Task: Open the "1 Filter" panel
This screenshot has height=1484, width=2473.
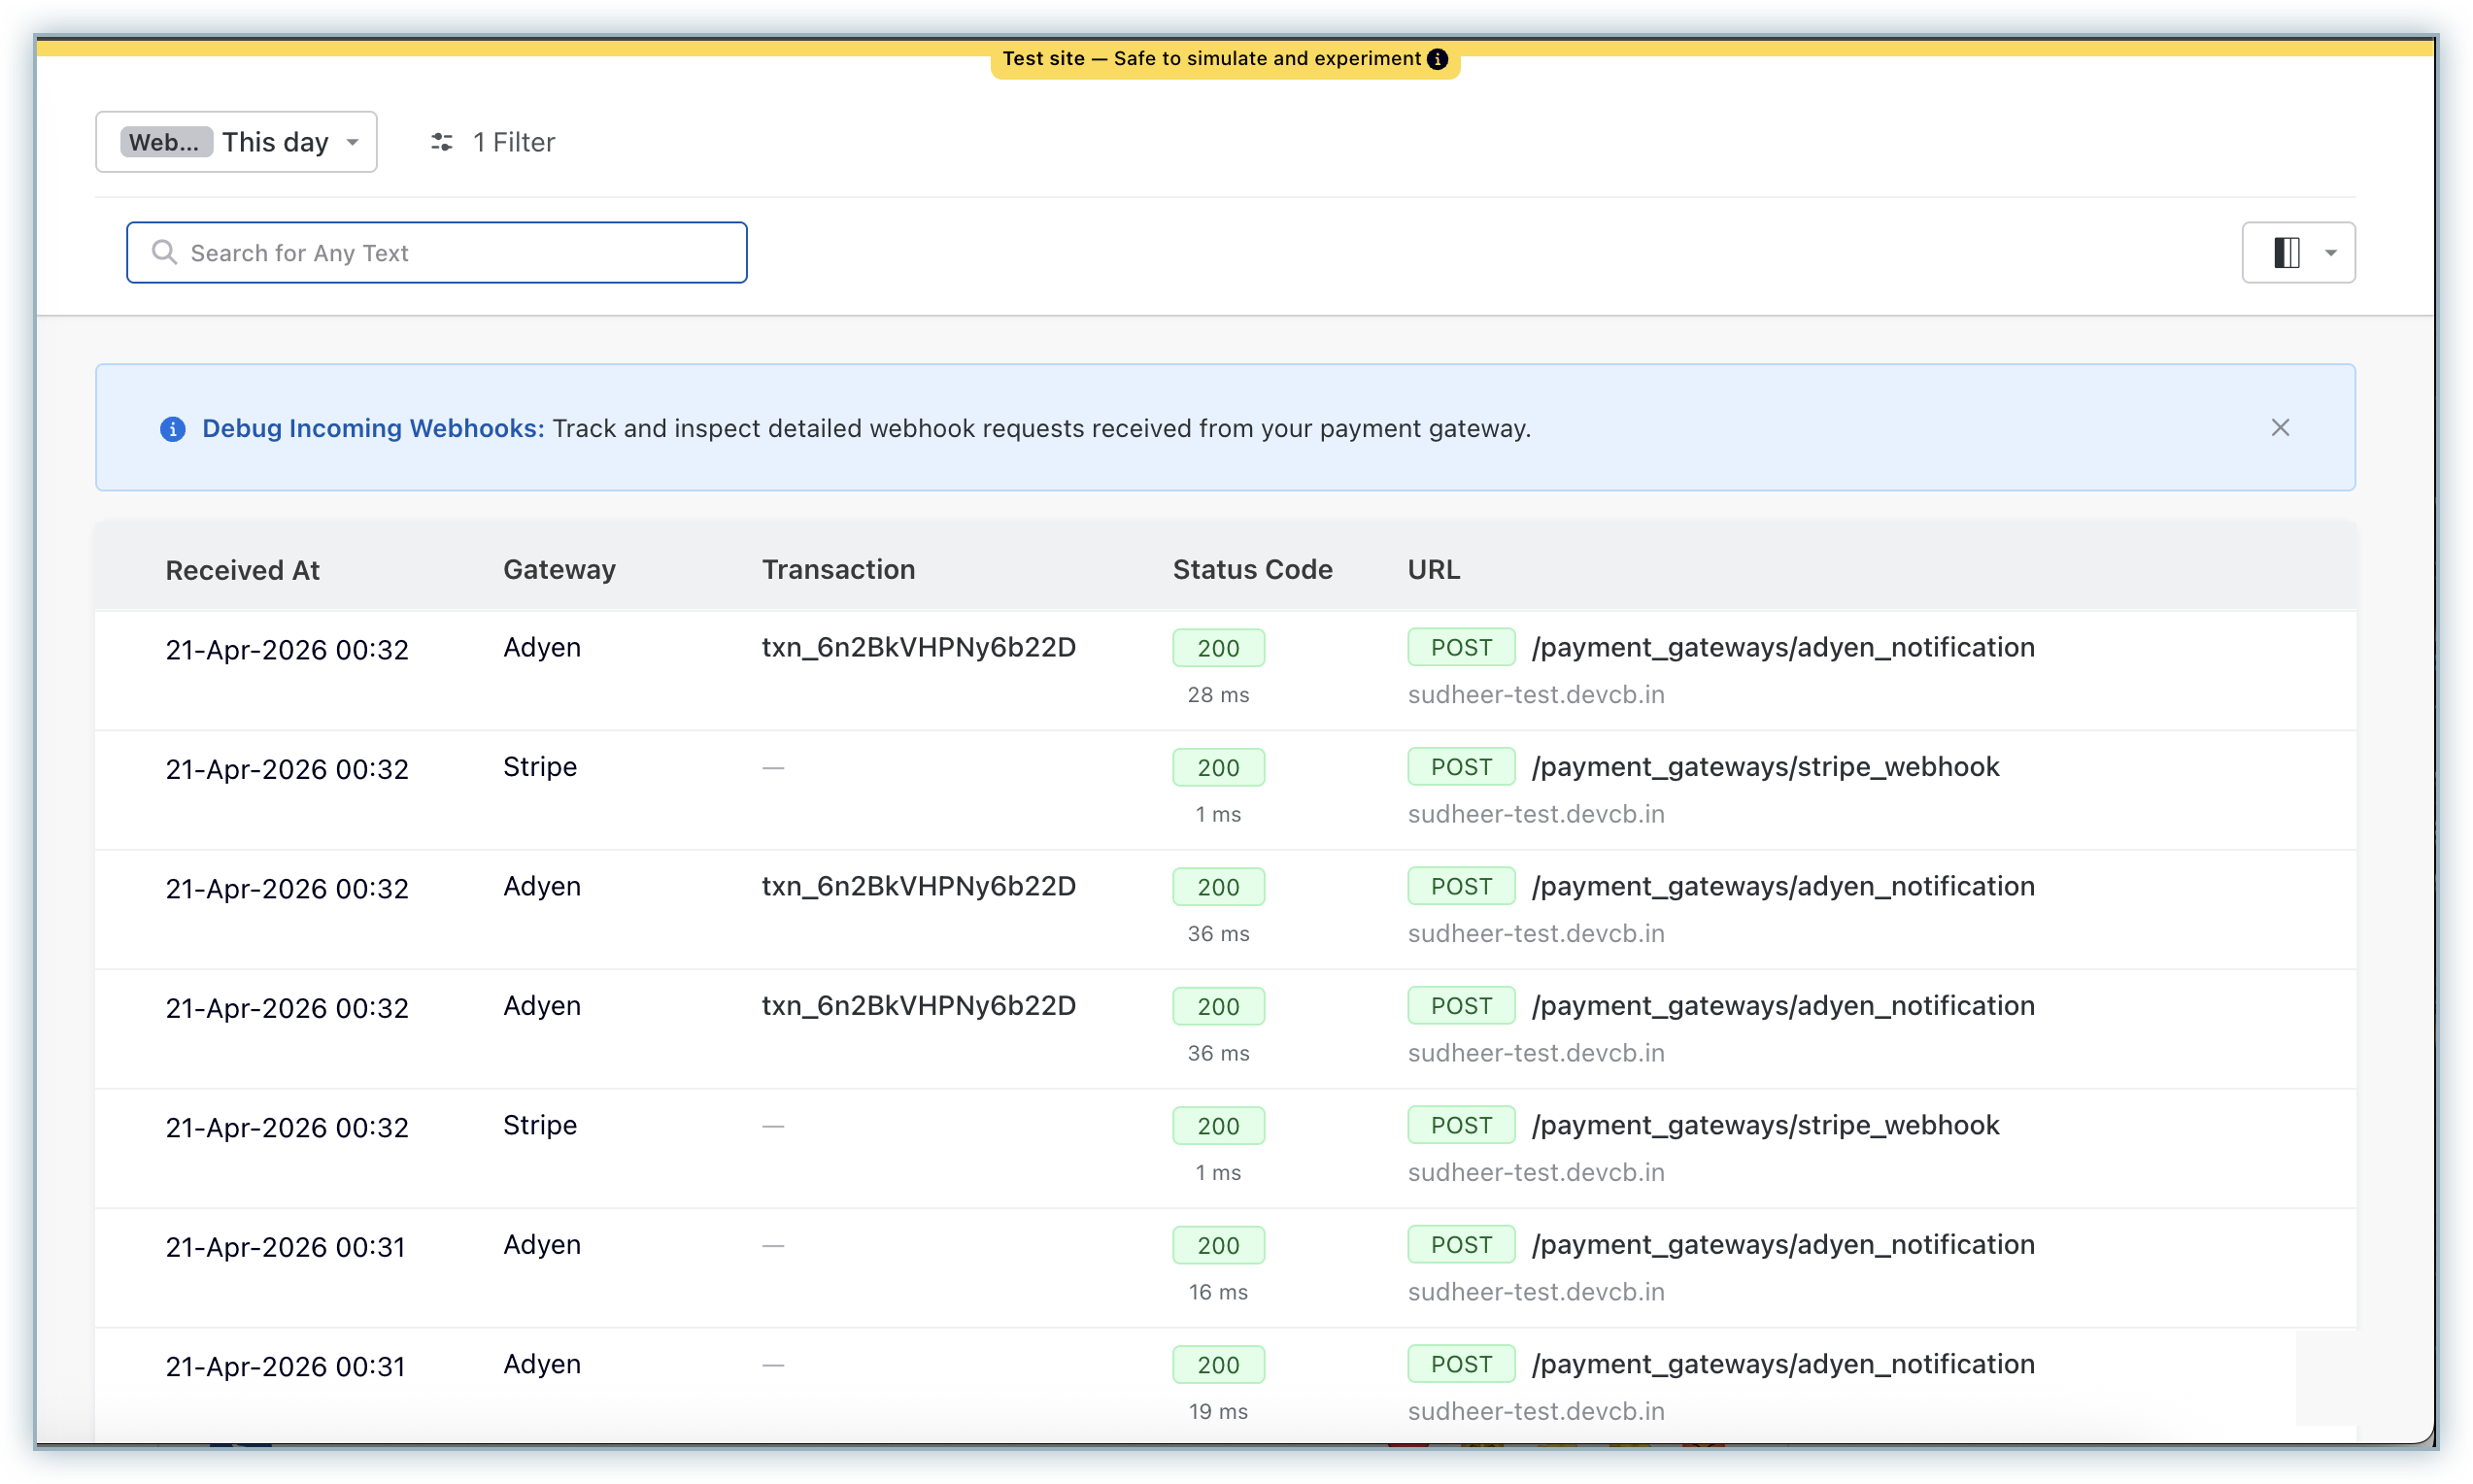Action: (514, 142)
